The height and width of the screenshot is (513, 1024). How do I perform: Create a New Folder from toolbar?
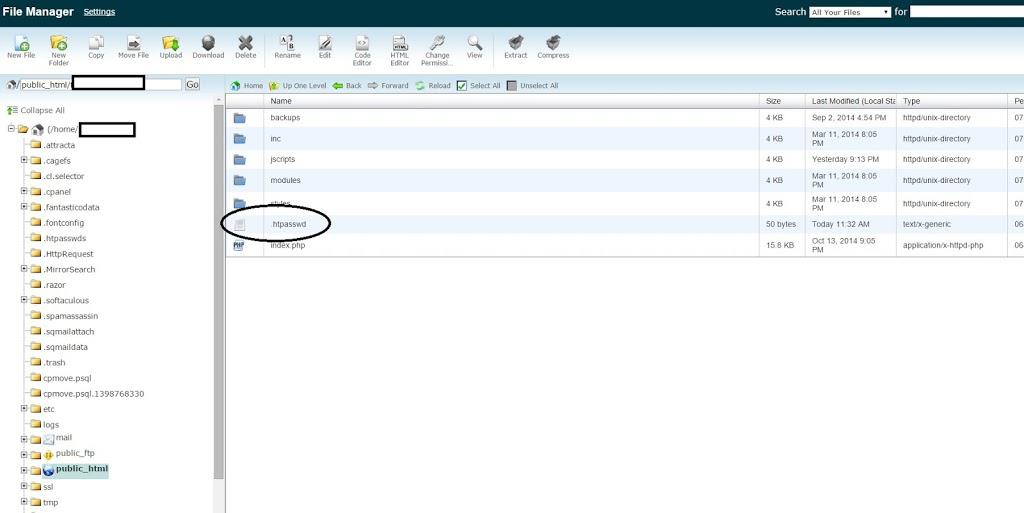59,46
